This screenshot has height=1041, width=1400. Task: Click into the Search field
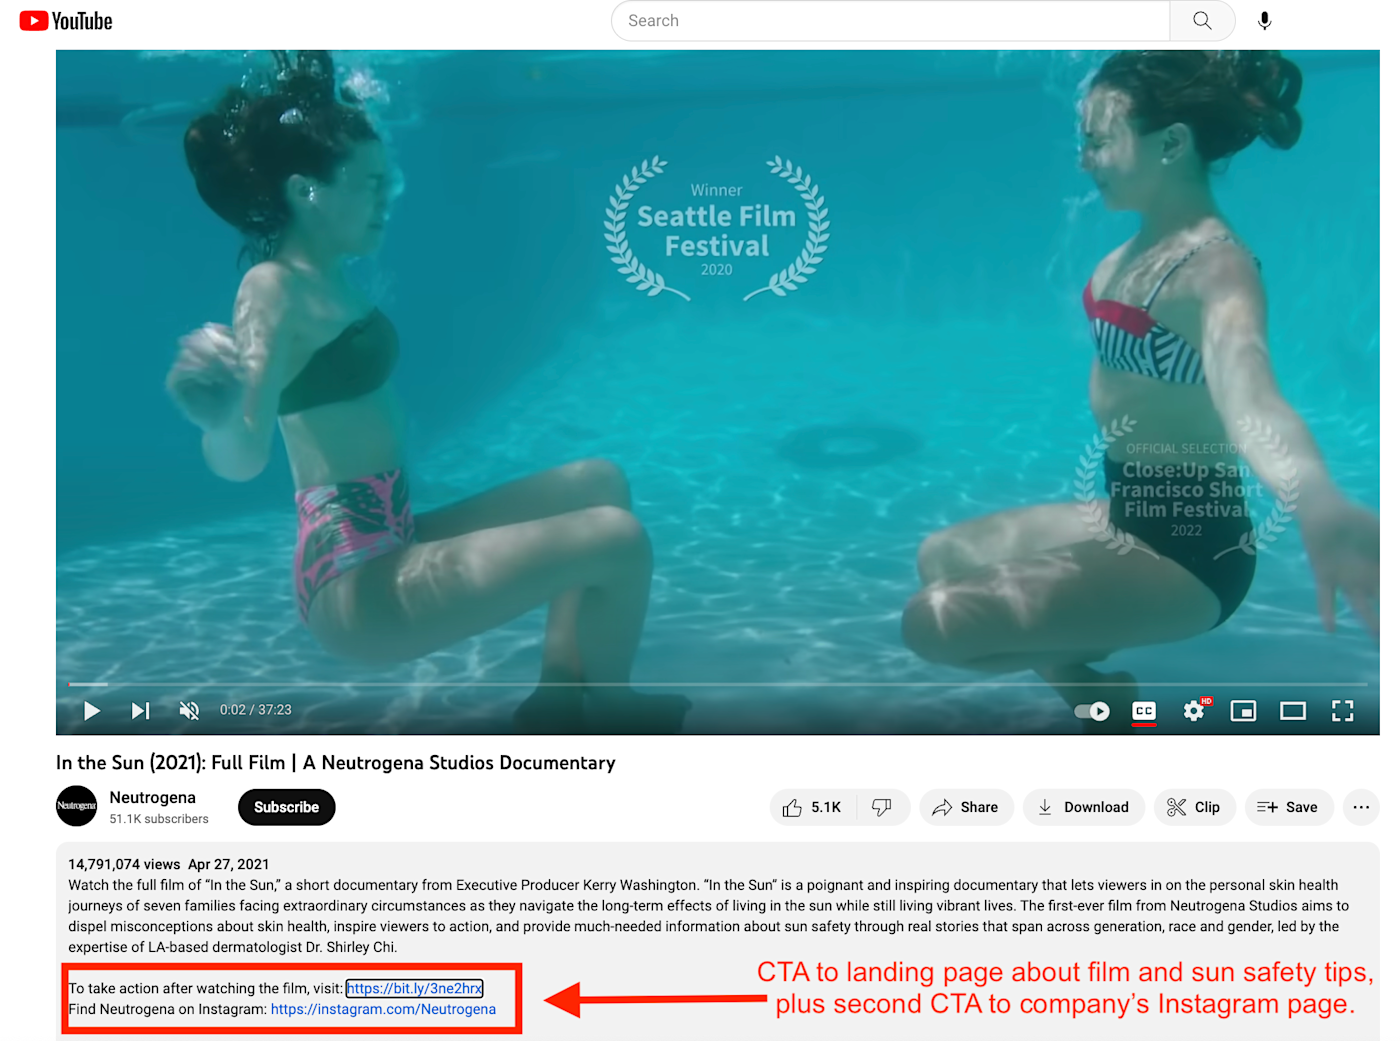pyautogui.click(x=890, y=21)
